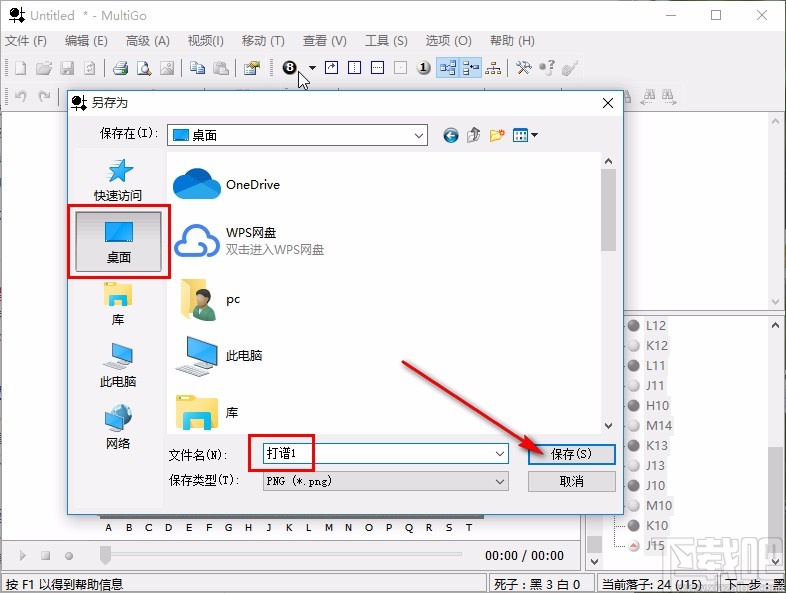Click the hierarchy chart toolbar icon

click(493, 68)
